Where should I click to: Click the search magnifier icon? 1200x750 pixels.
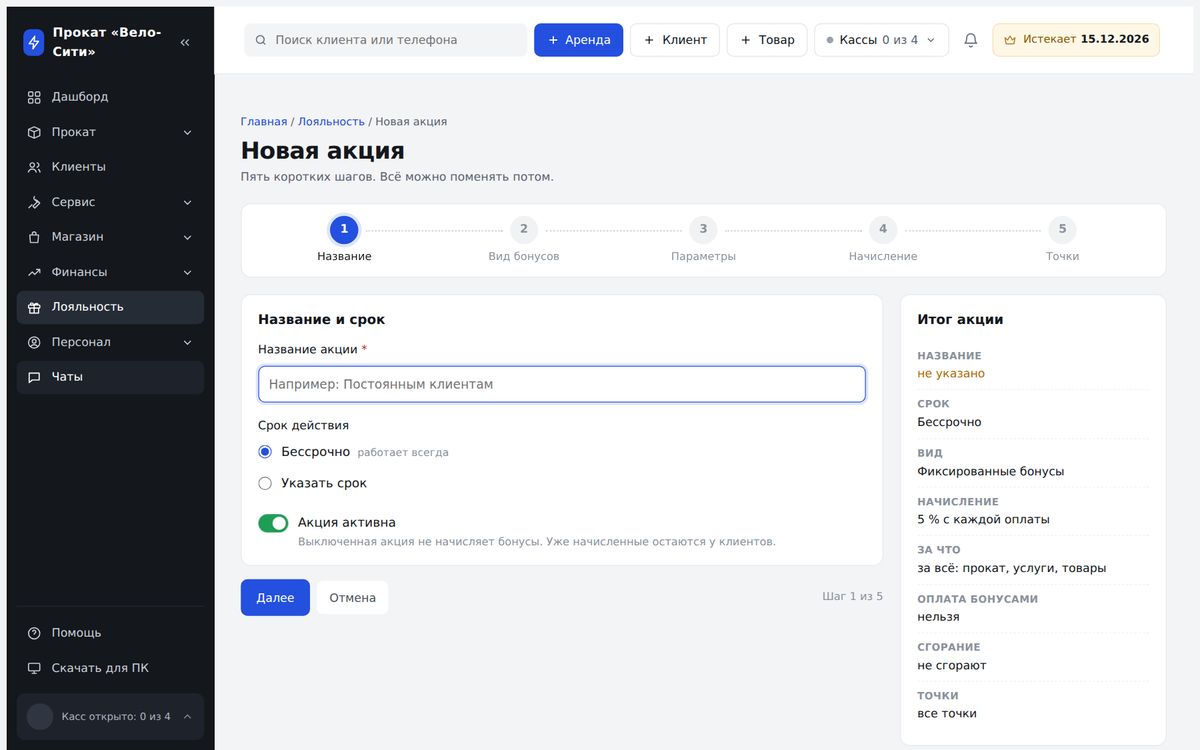(261, 40)
